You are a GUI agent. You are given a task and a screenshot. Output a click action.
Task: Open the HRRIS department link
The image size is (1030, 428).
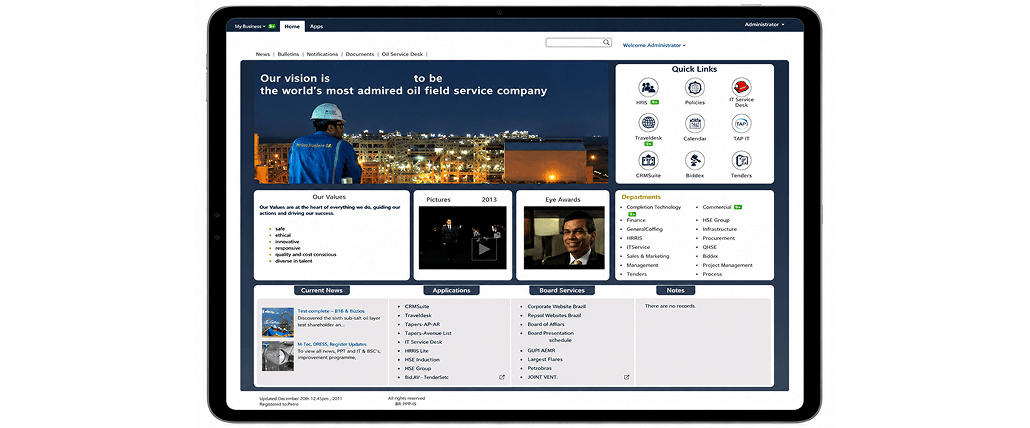tap(635, 238)
